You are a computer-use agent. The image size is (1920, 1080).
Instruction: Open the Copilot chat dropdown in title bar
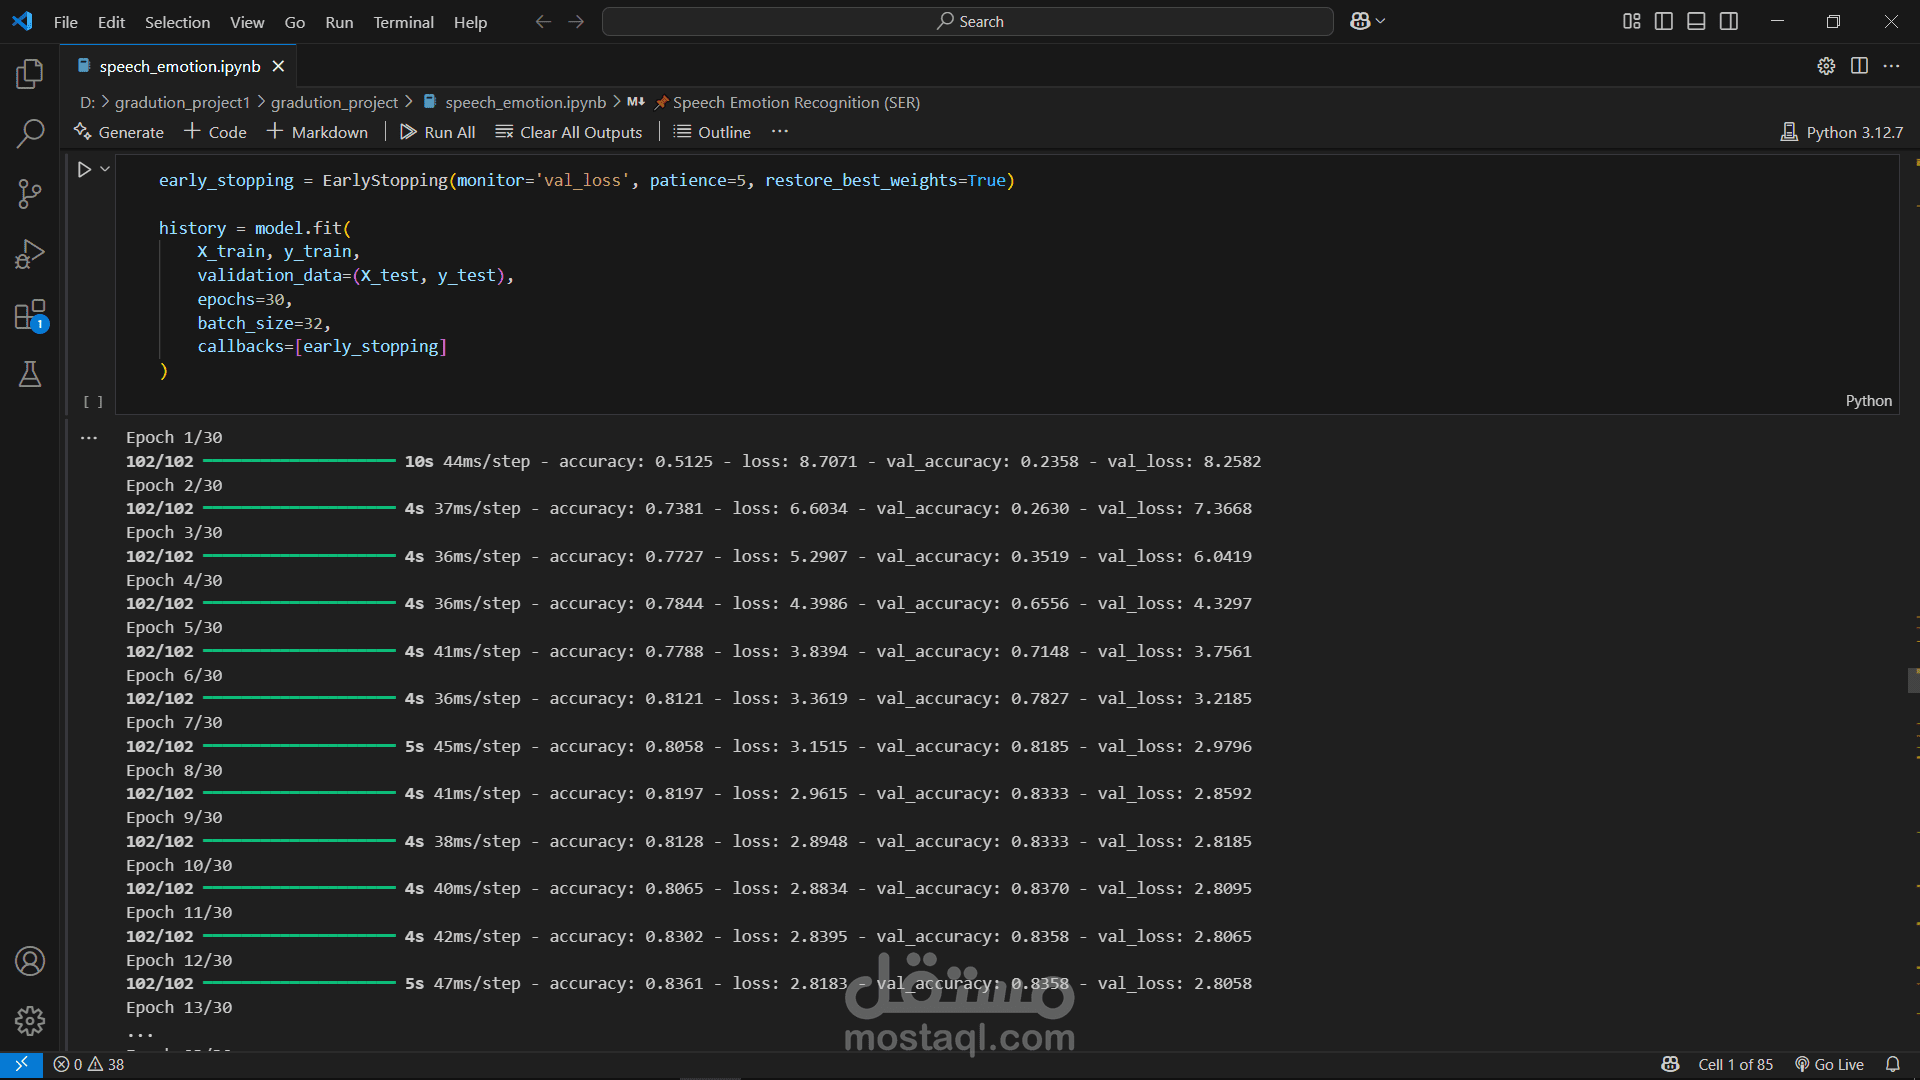1381,21
